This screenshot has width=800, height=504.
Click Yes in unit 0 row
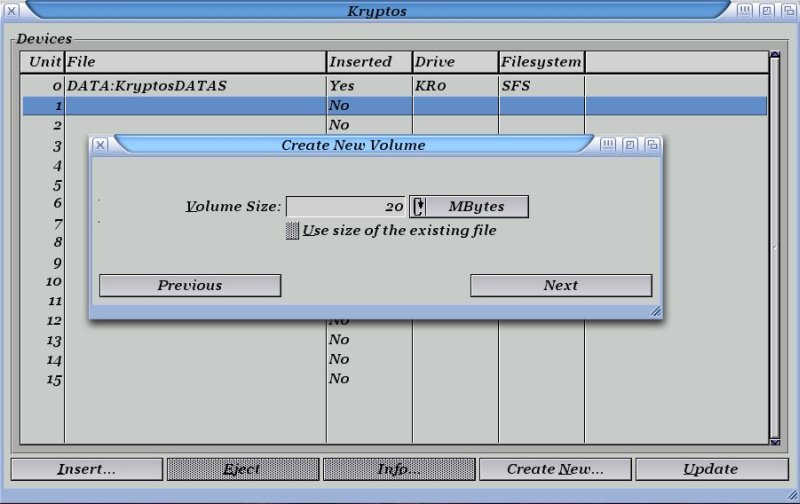[341, 86]
